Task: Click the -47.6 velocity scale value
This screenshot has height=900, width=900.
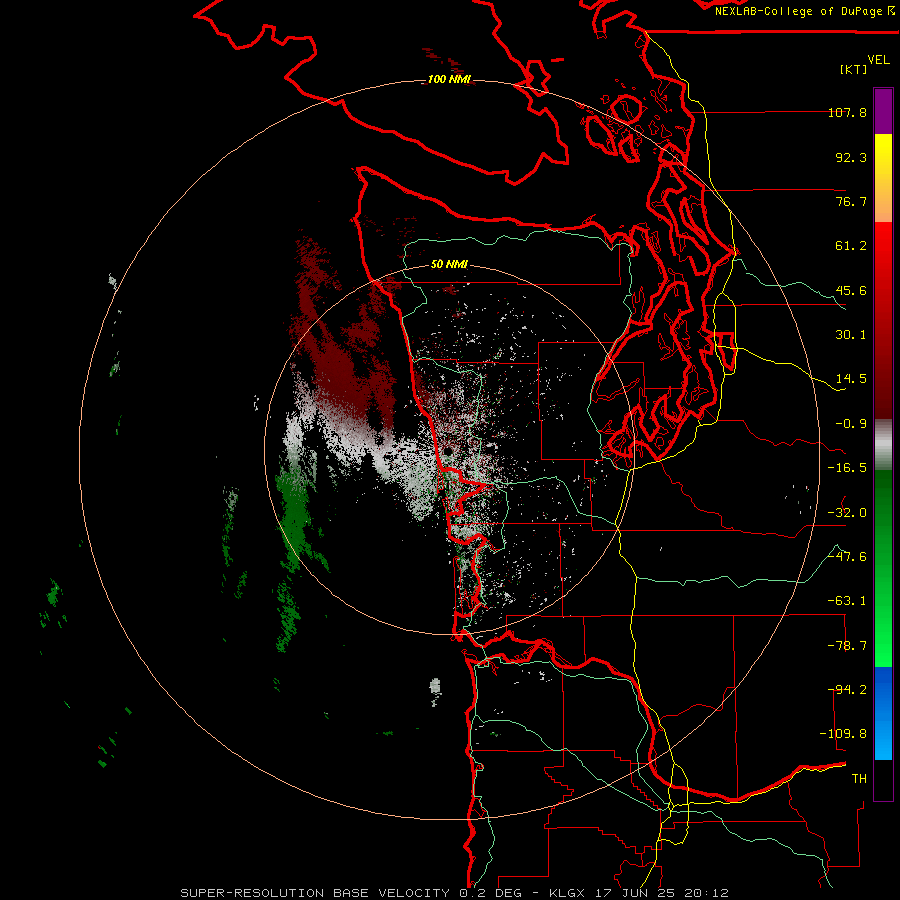Action: (847, 557)
